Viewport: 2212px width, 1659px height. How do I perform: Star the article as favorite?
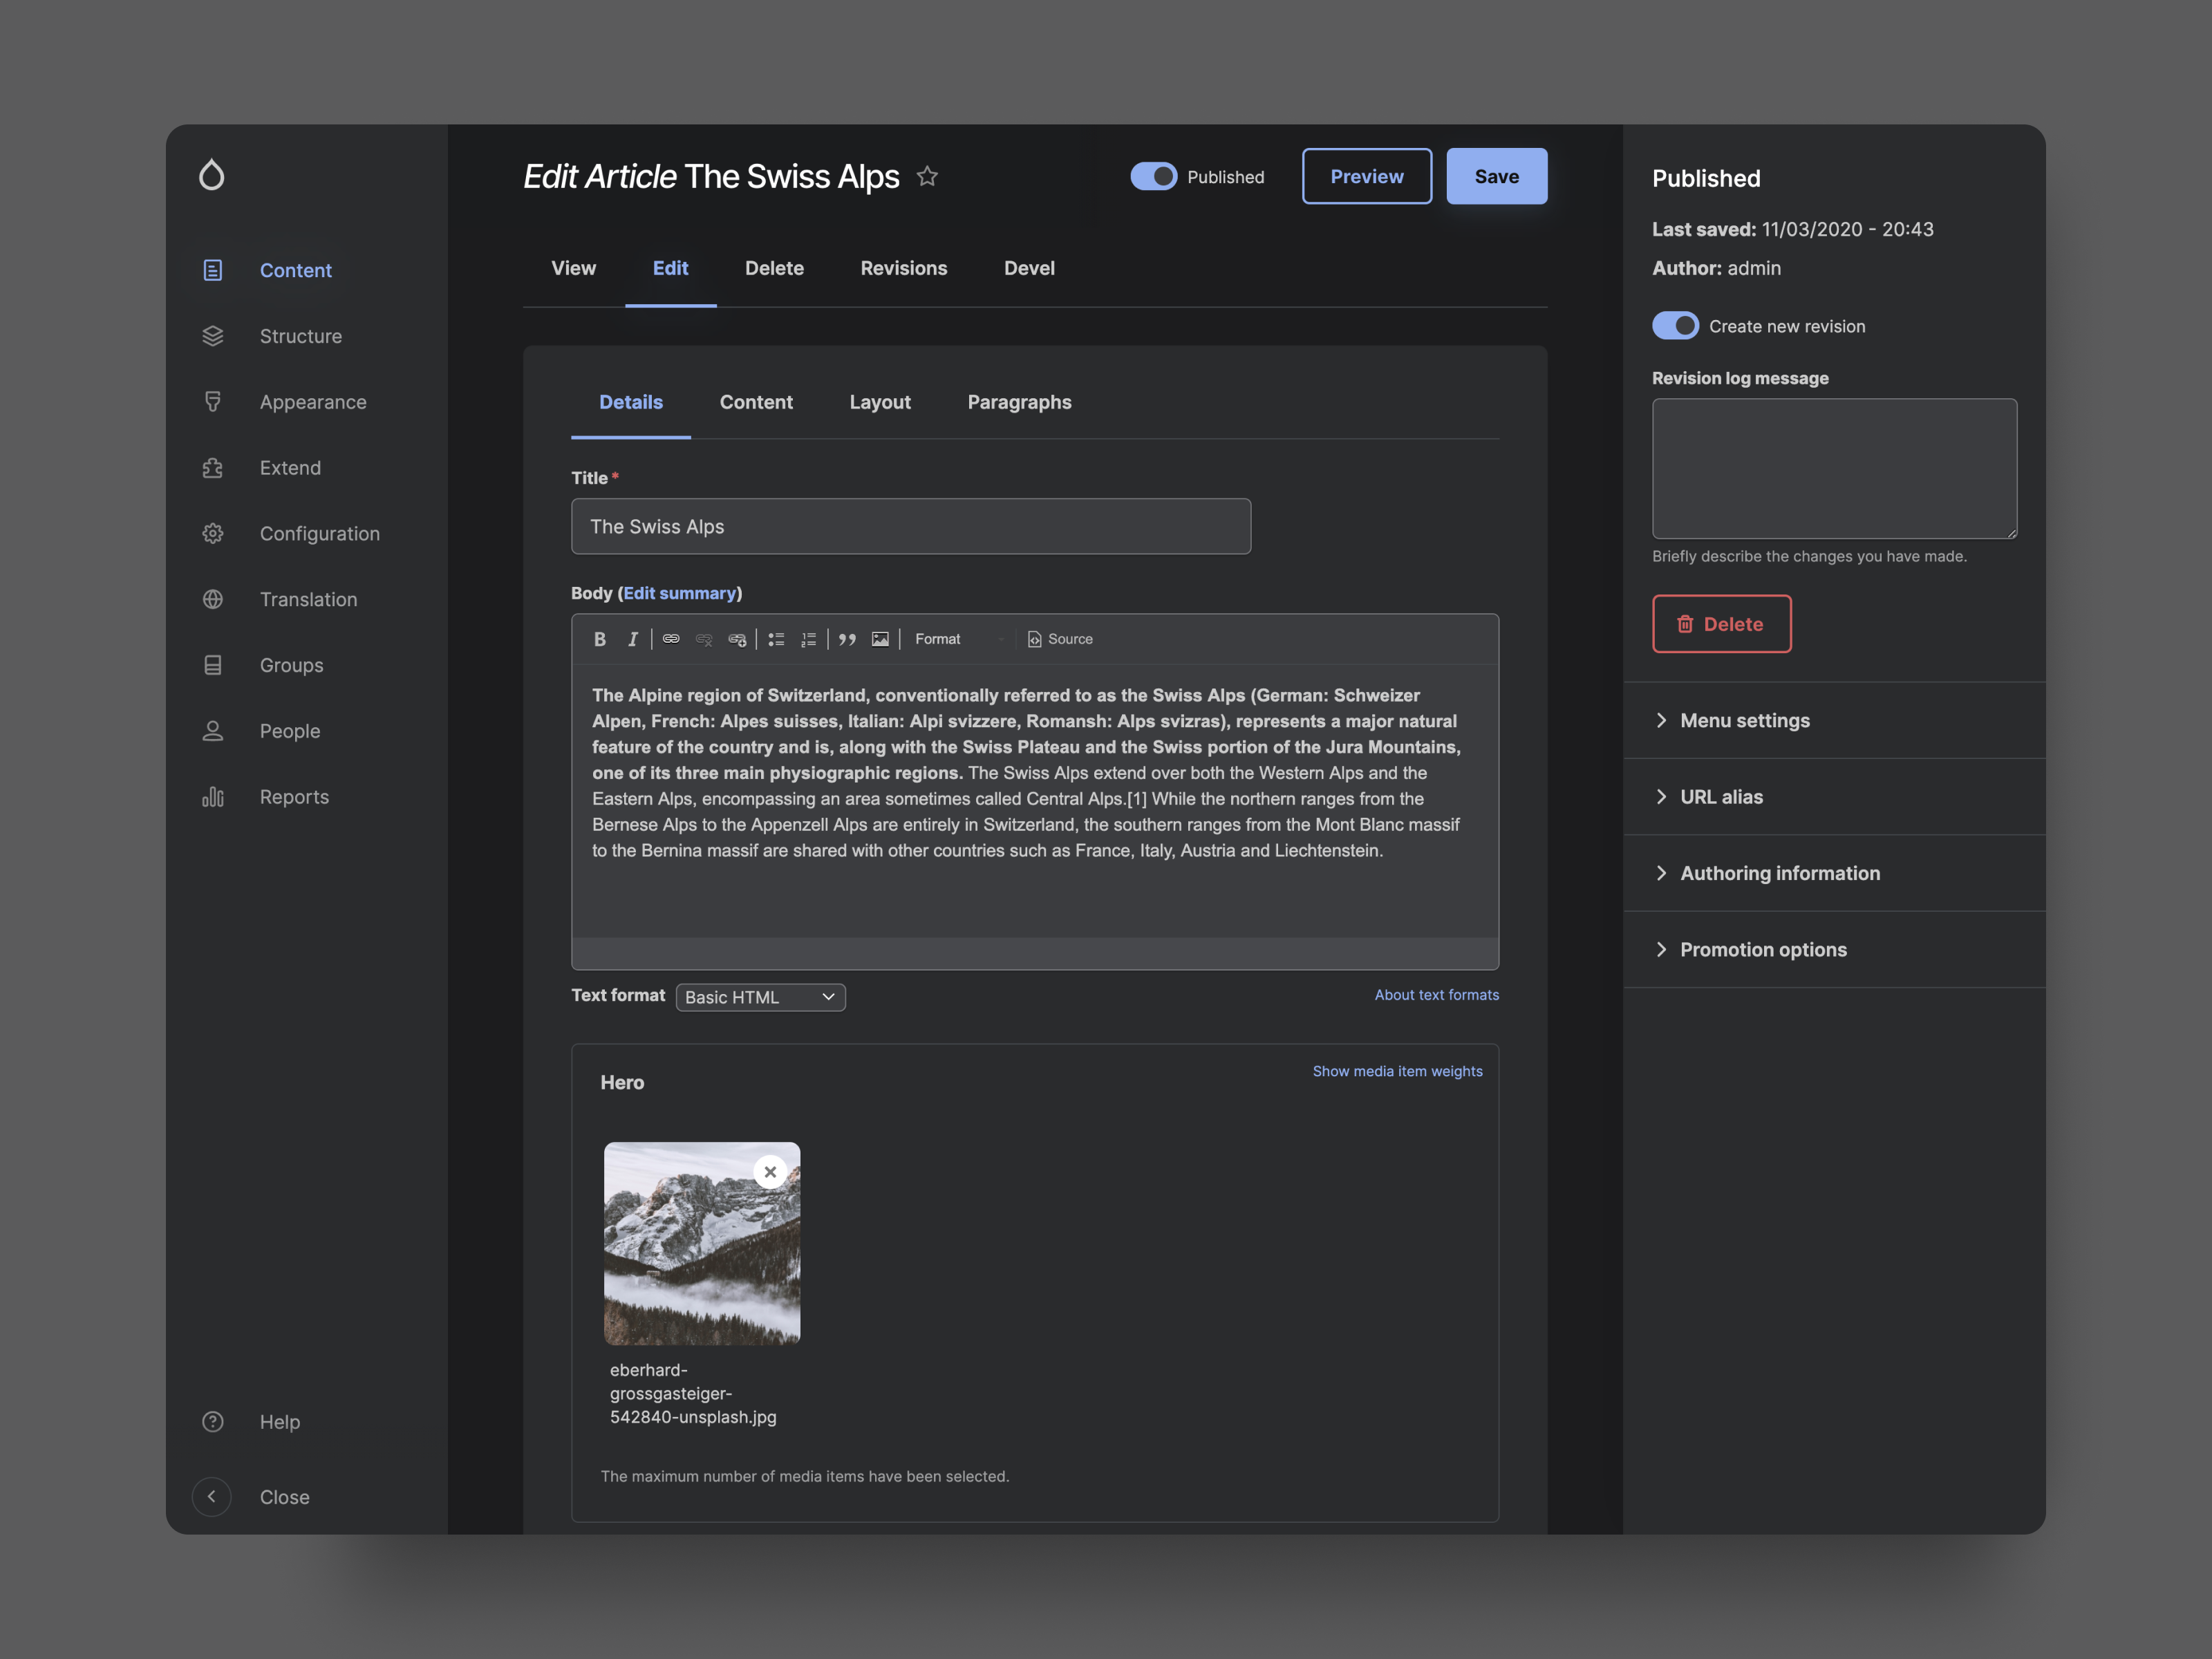(927, 177)
